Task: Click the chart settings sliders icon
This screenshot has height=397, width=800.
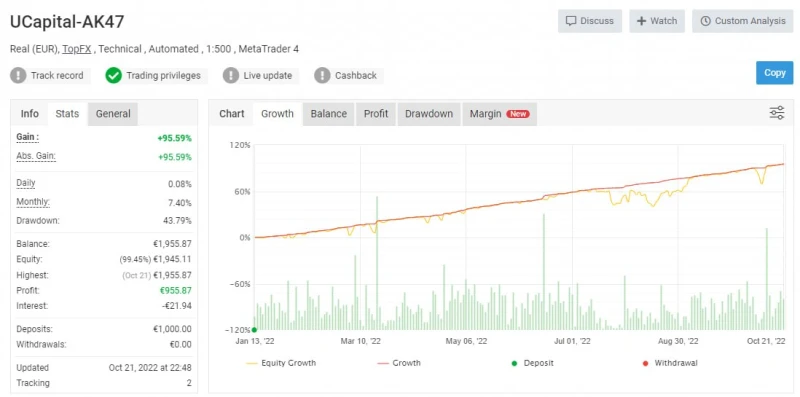Action: click(777, 113)
